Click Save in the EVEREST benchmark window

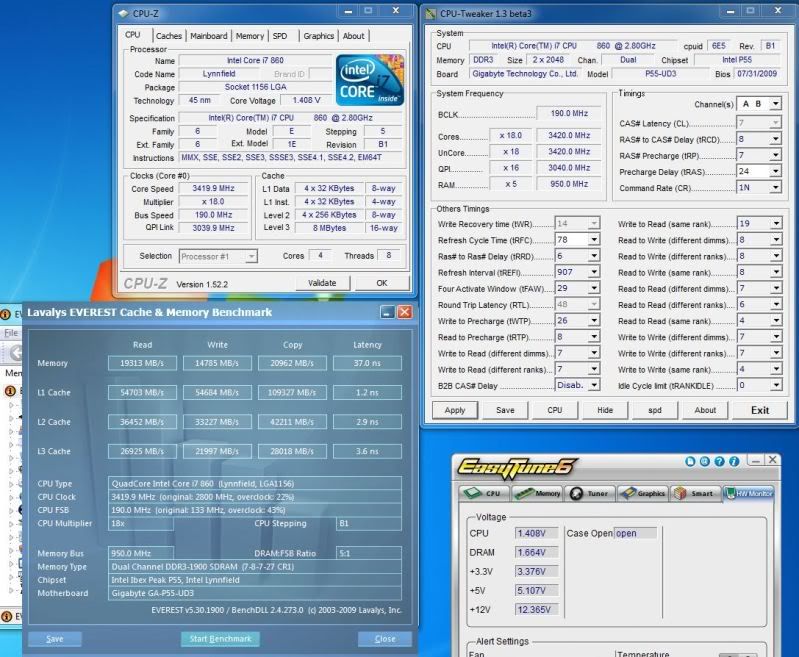(x=55, y=639)
